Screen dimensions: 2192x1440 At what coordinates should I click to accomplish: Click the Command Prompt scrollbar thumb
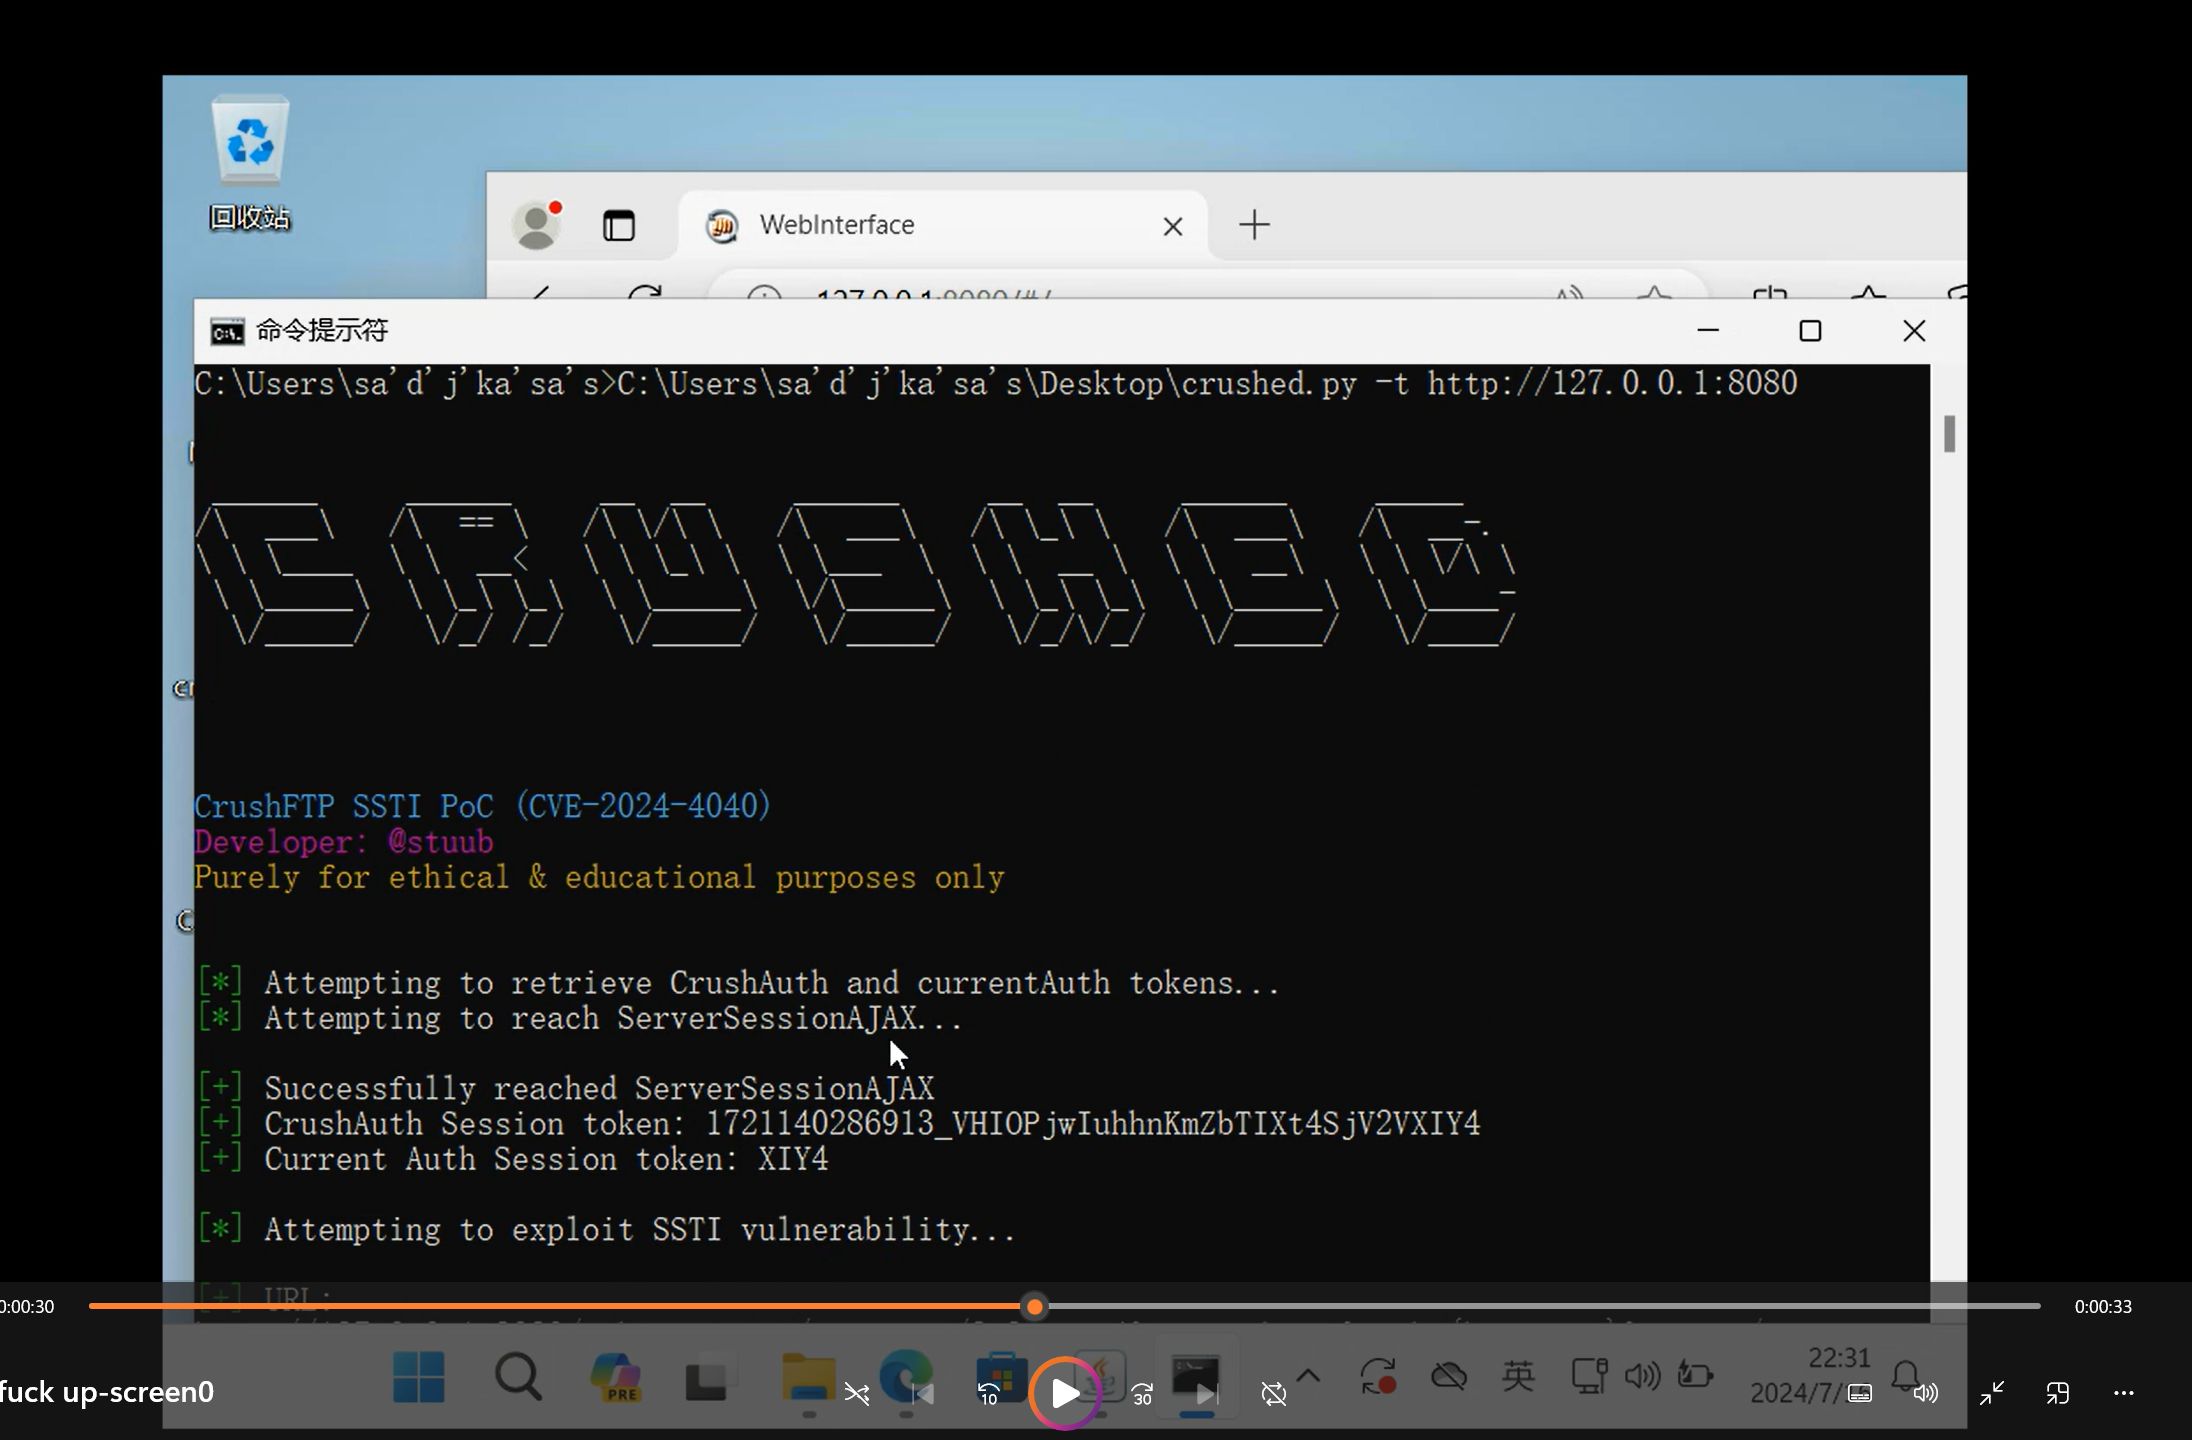pos(1949,434)
